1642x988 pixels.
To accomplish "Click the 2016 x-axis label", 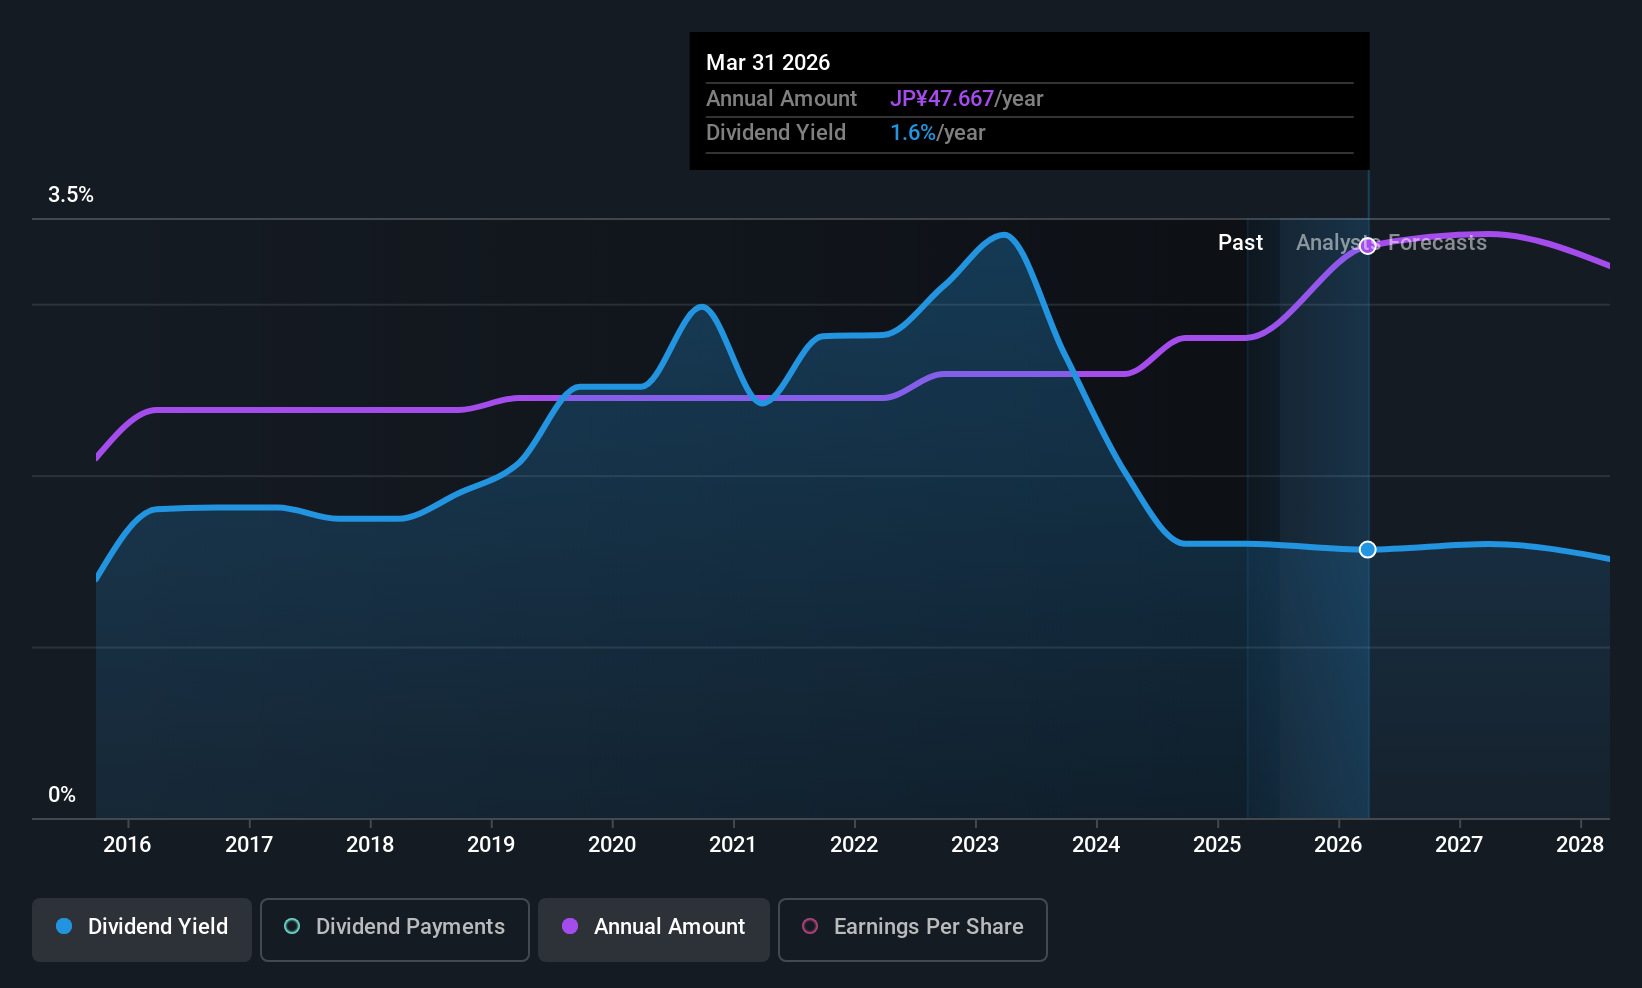I will tap(127, 845).
